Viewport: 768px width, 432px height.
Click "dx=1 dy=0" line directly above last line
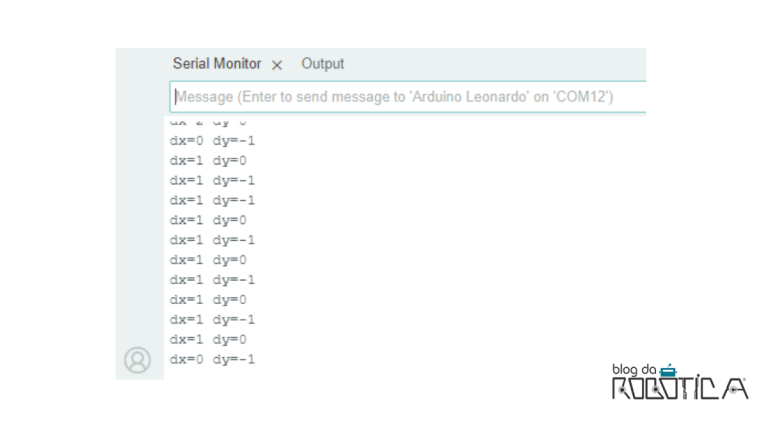pyautogui.click(x=208, y=339)
